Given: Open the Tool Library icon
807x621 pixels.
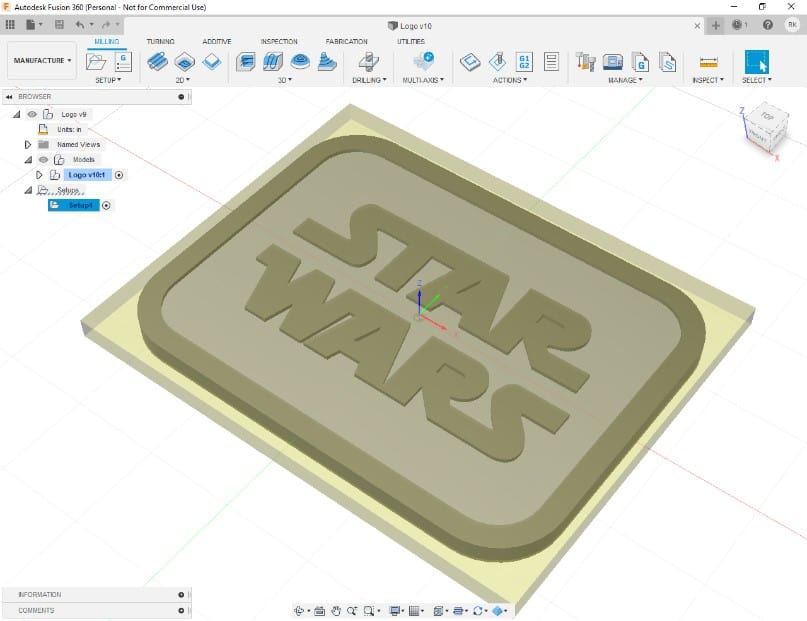Looking at the screenshot, I should tap(585, 62).
